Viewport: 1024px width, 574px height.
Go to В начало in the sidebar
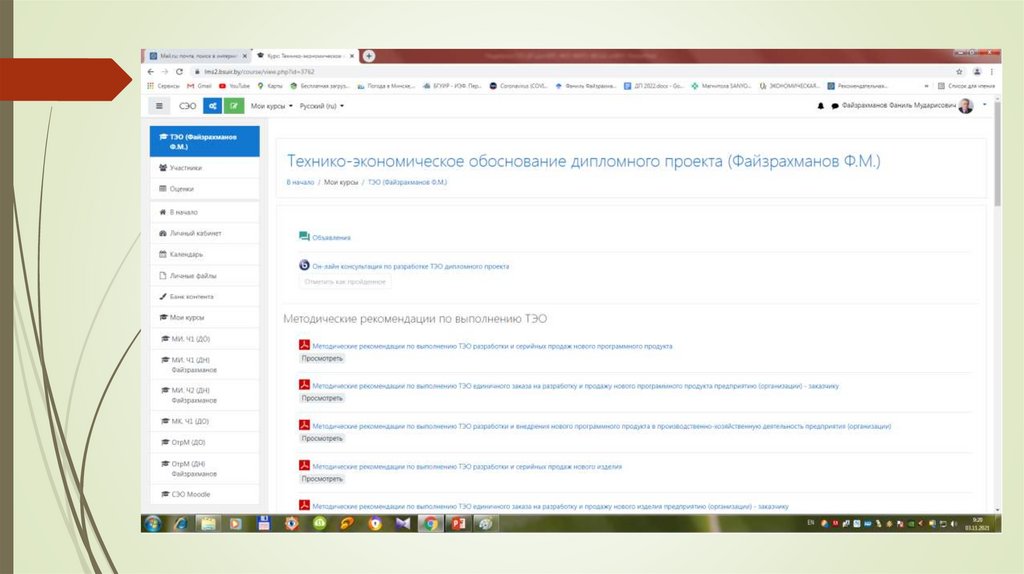point(204,212)
